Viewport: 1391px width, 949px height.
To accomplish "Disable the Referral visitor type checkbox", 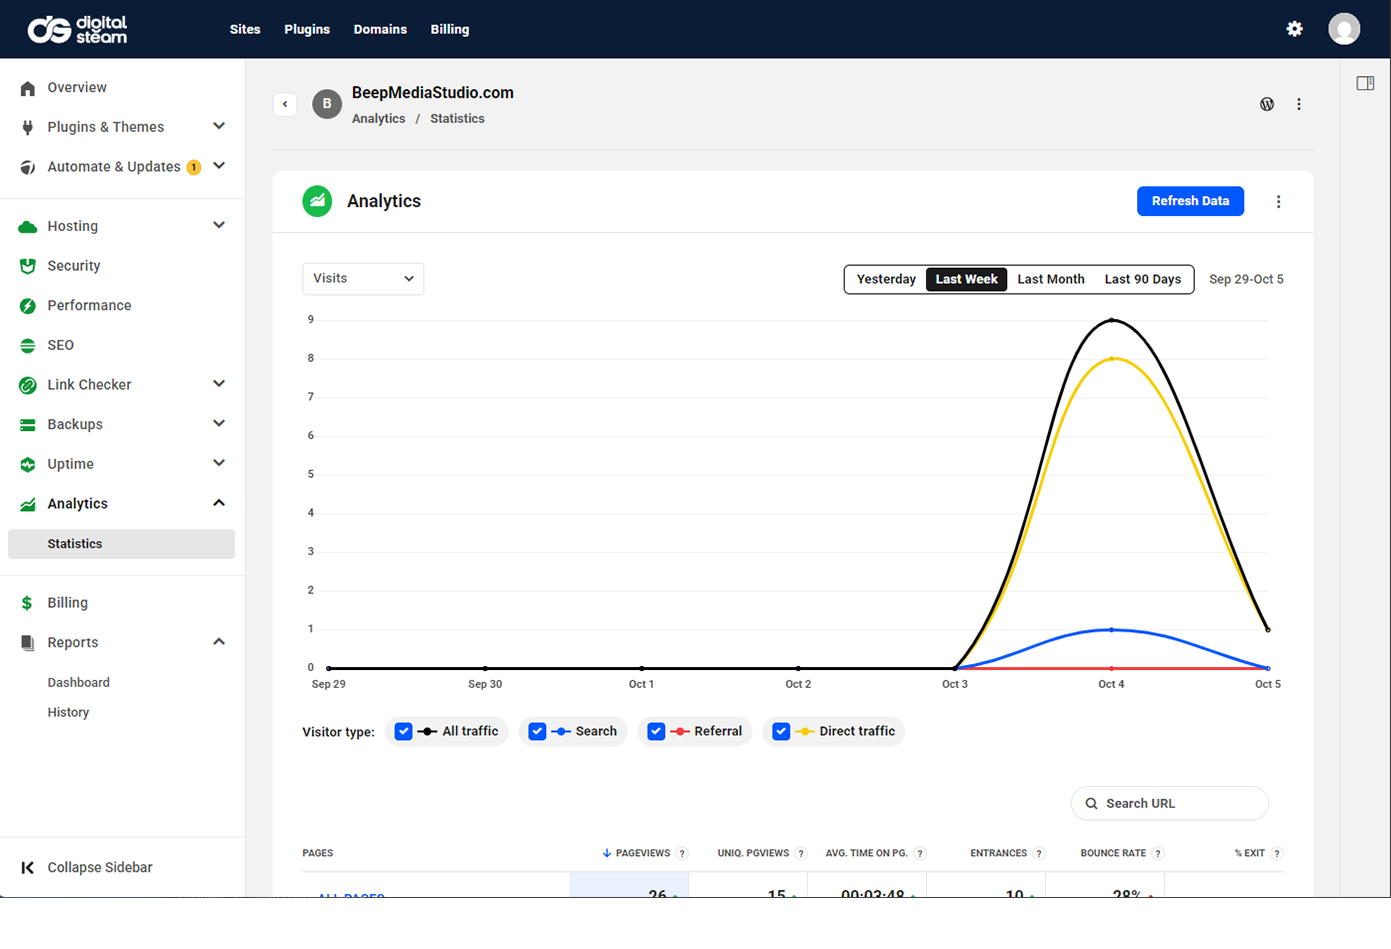I will point(656,732).
